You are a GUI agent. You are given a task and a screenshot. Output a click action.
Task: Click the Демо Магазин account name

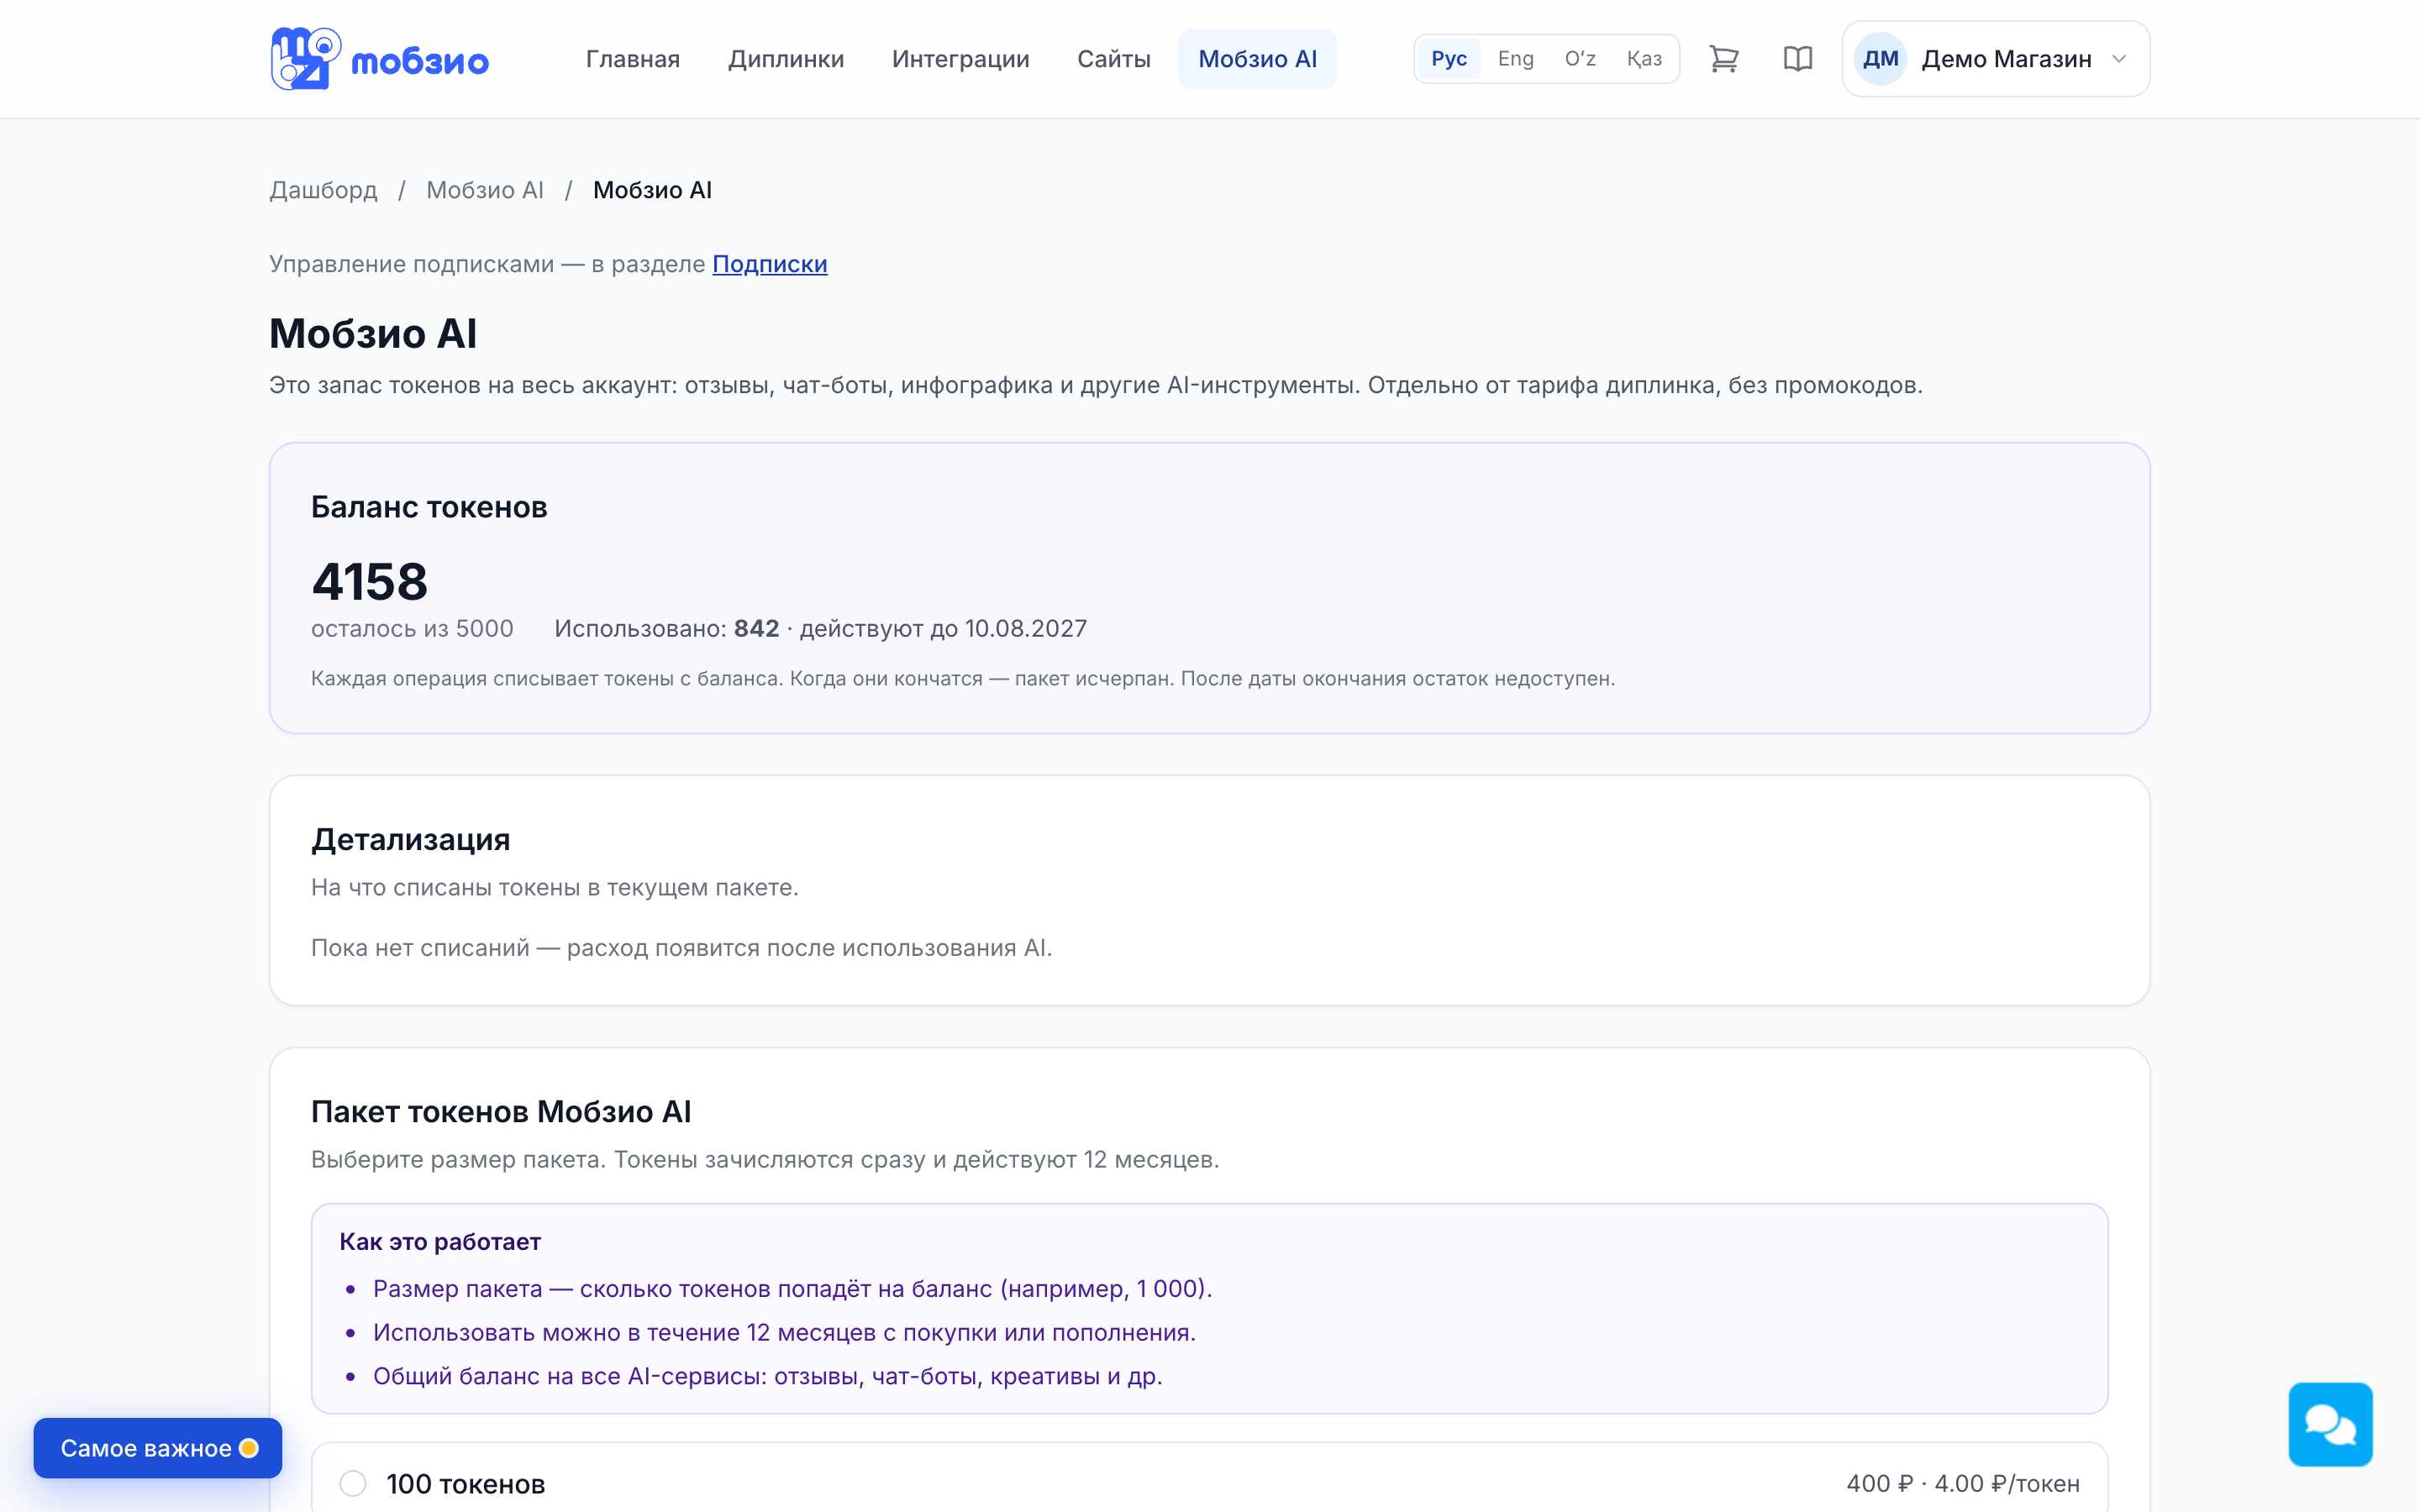[2006, 59]
